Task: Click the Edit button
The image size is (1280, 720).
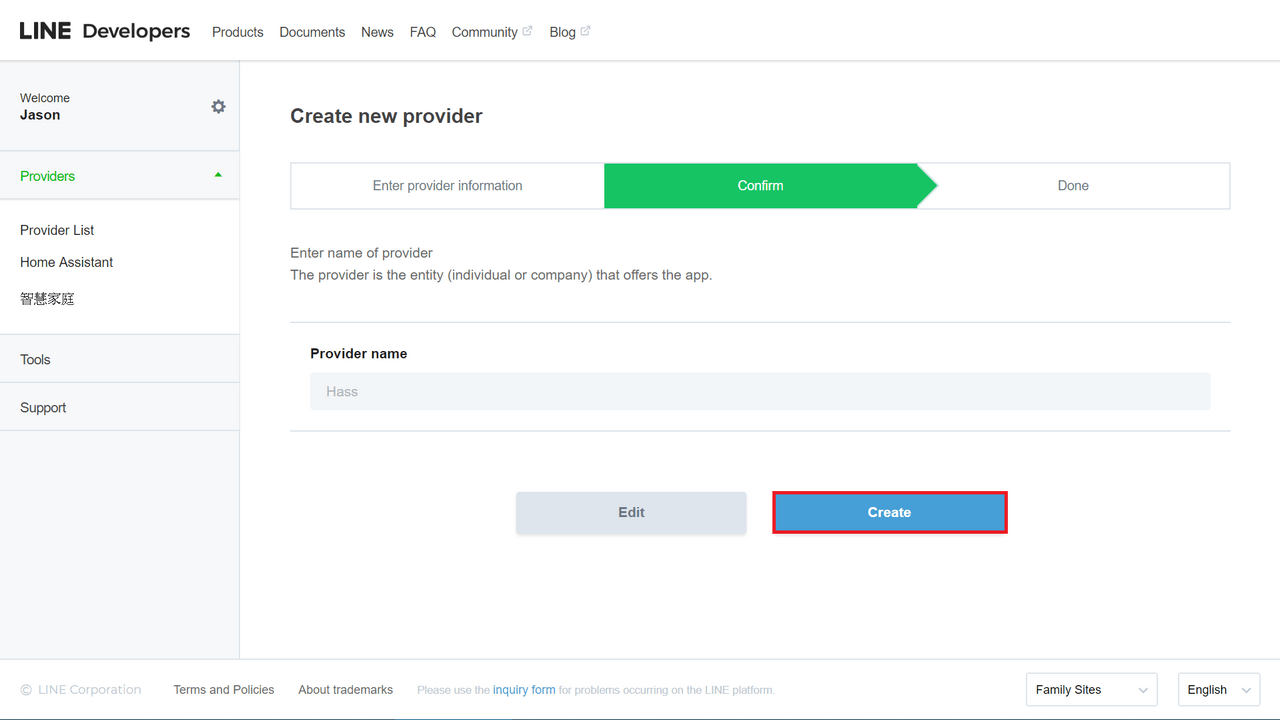Action: (x=631, y=512)
